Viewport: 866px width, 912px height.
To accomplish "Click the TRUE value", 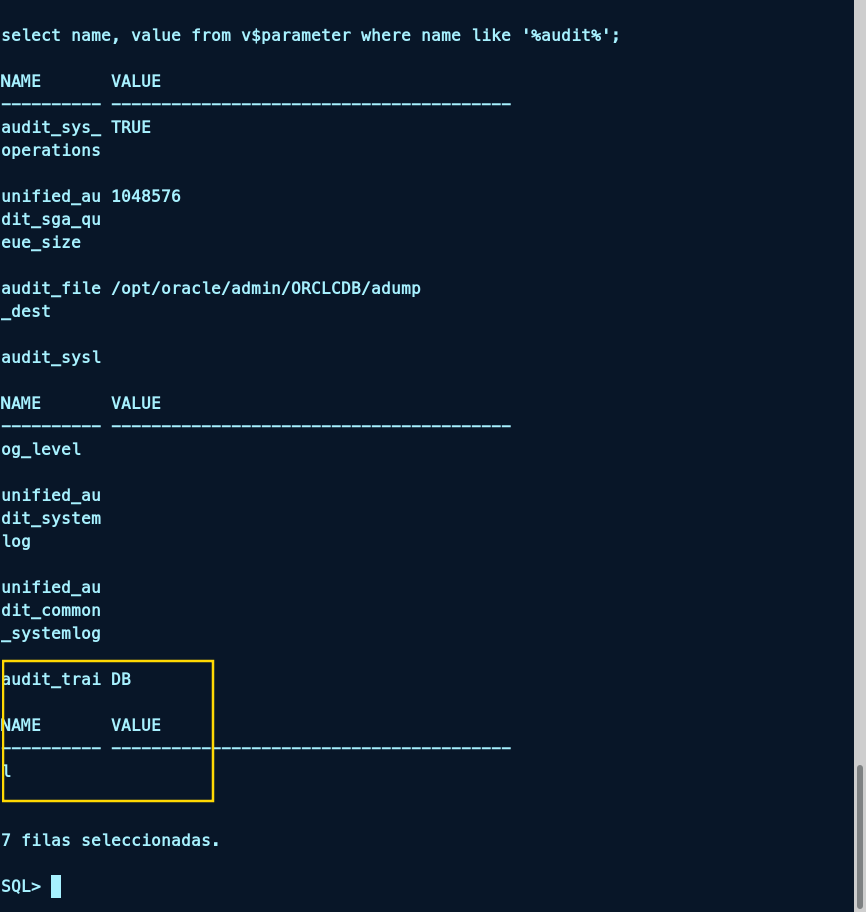I will coord(131,127).
